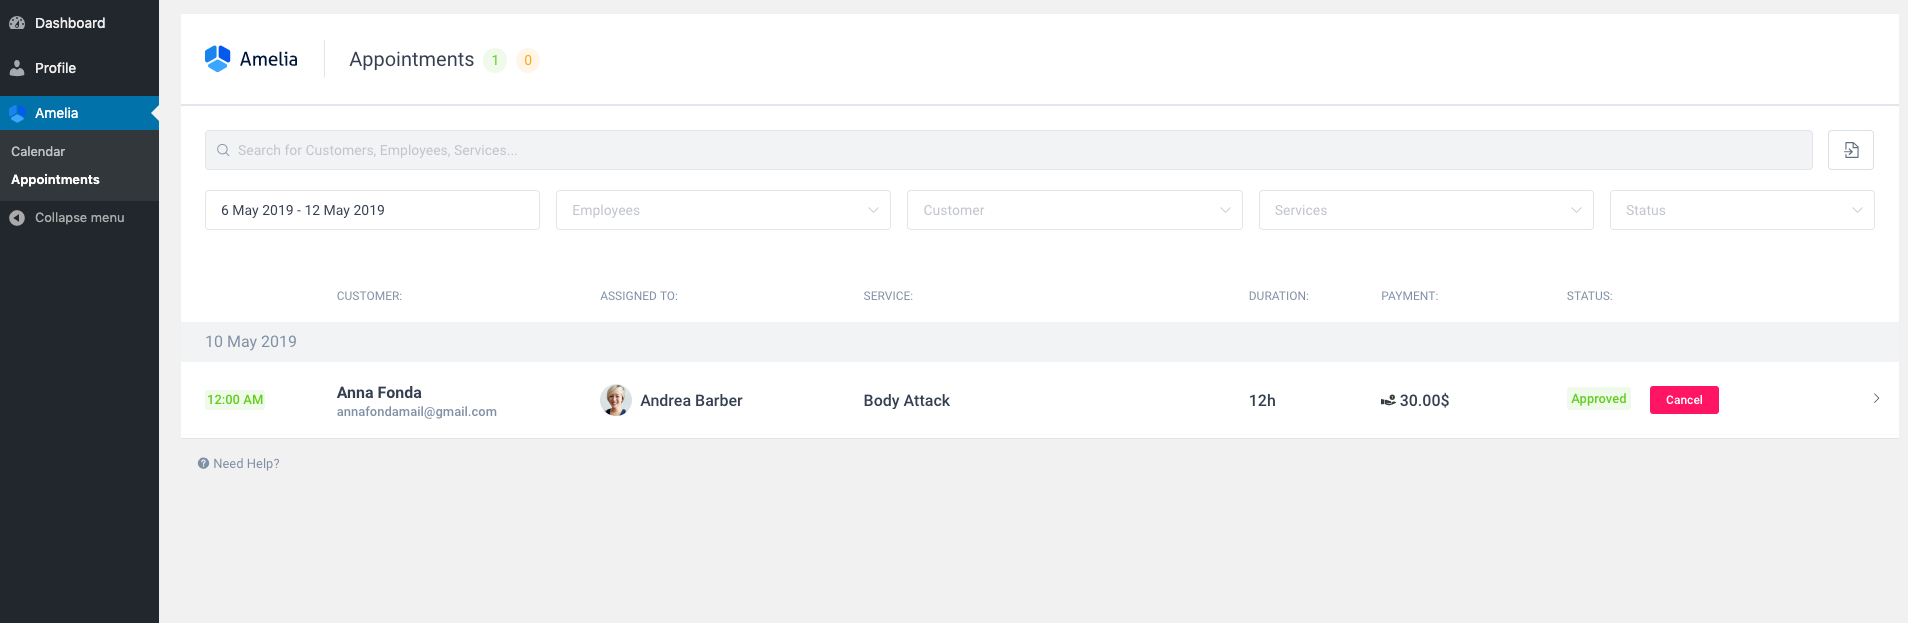The image size is (1908, 623).
Task: Click the payment hand-coin icon
Action: pos(1388,400)
